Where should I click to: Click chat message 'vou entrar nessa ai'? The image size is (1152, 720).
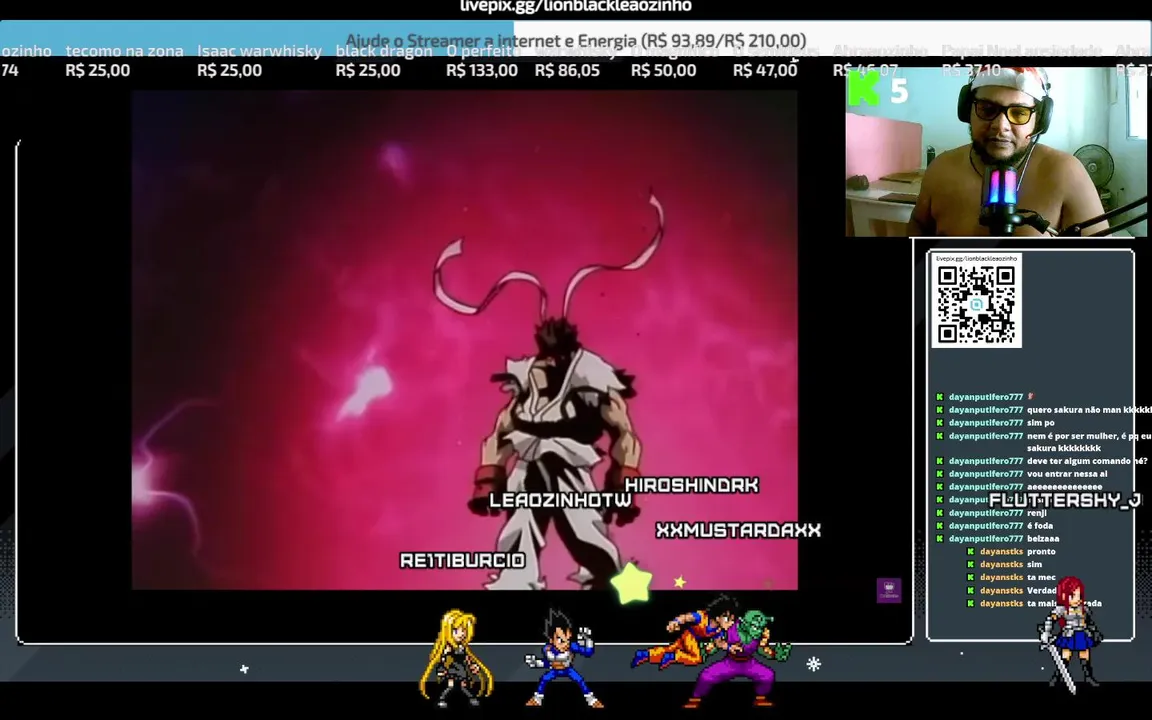point(1067,474)
